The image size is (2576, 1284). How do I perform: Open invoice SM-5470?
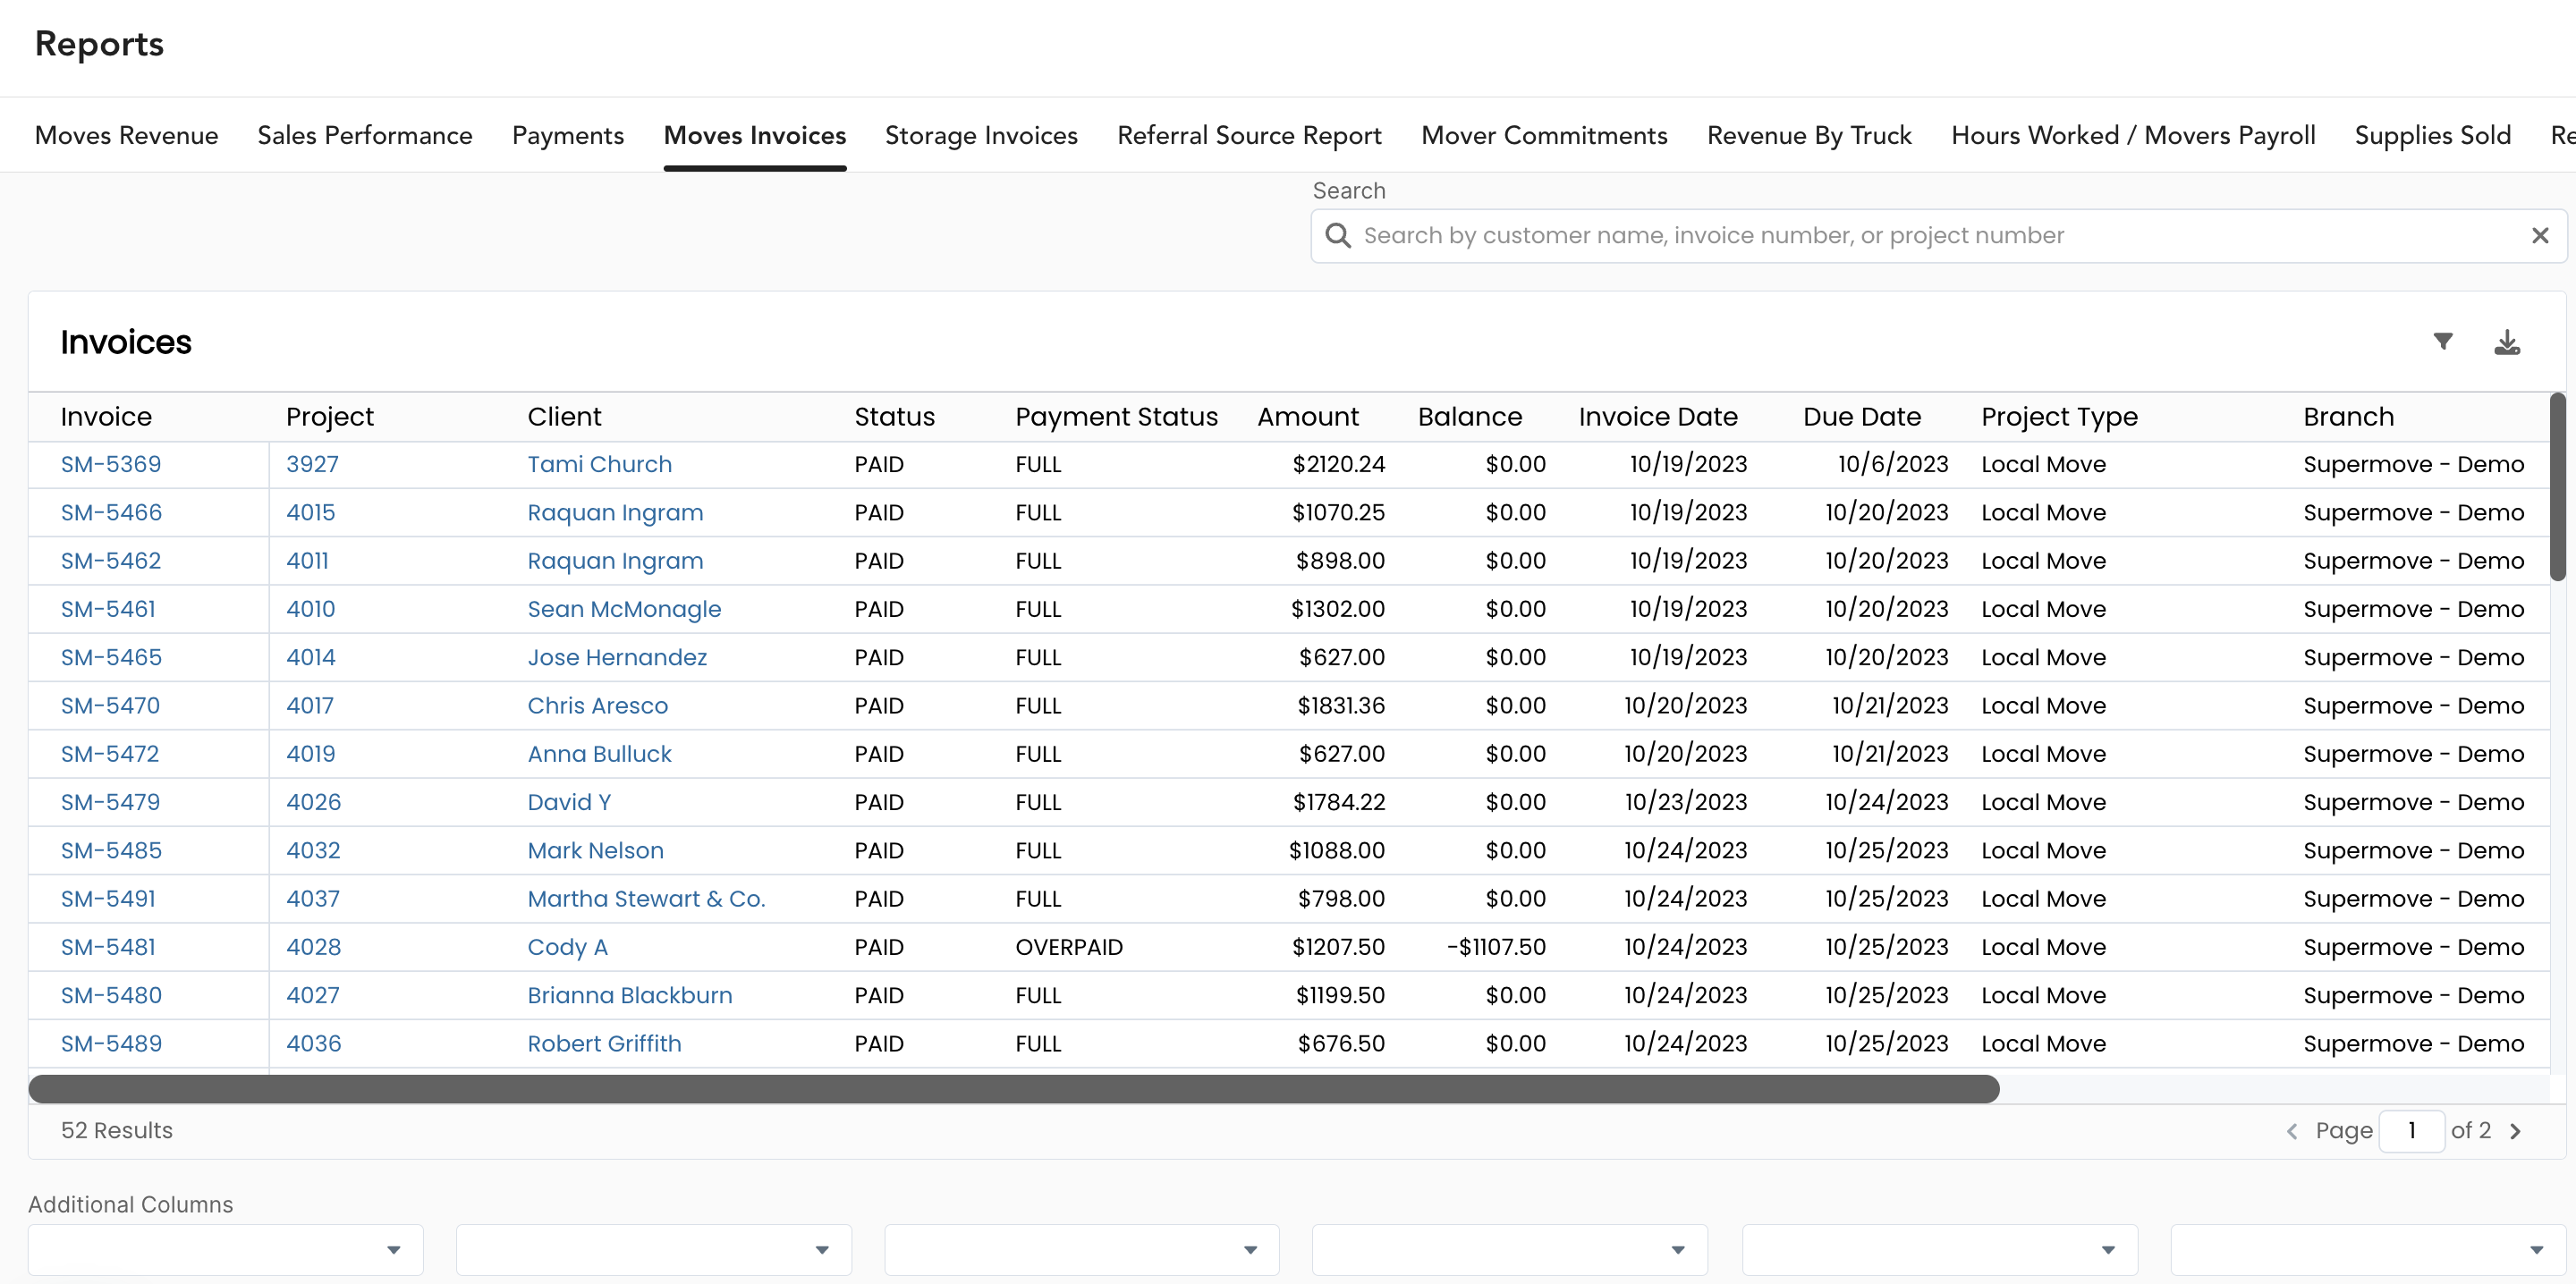click(110, 706)
